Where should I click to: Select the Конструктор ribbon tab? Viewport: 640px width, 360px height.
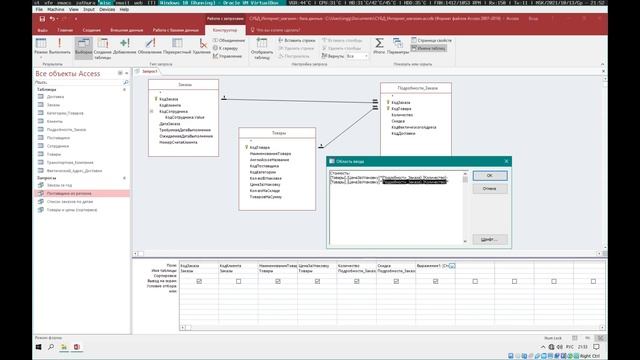click(225, 30)
